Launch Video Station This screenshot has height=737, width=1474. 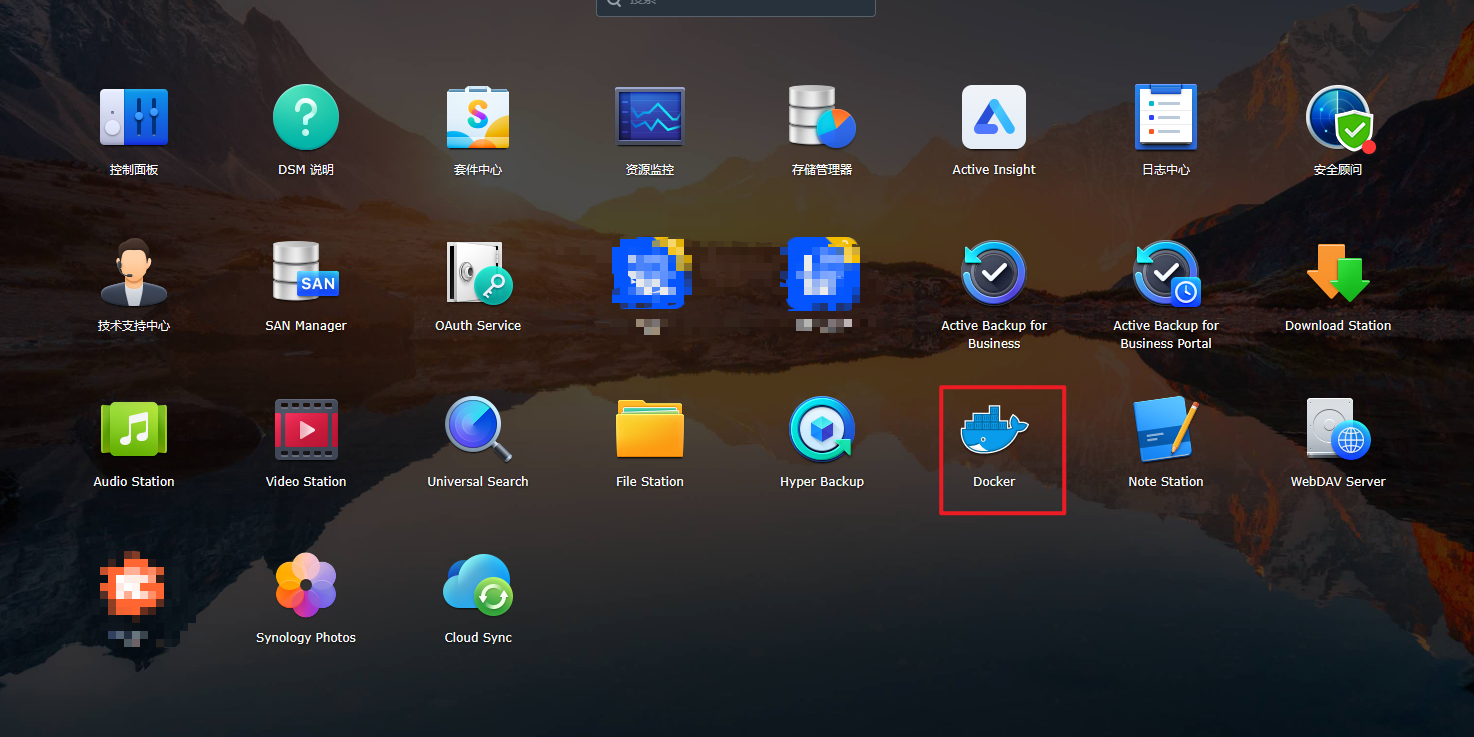[x=306, y=429]
